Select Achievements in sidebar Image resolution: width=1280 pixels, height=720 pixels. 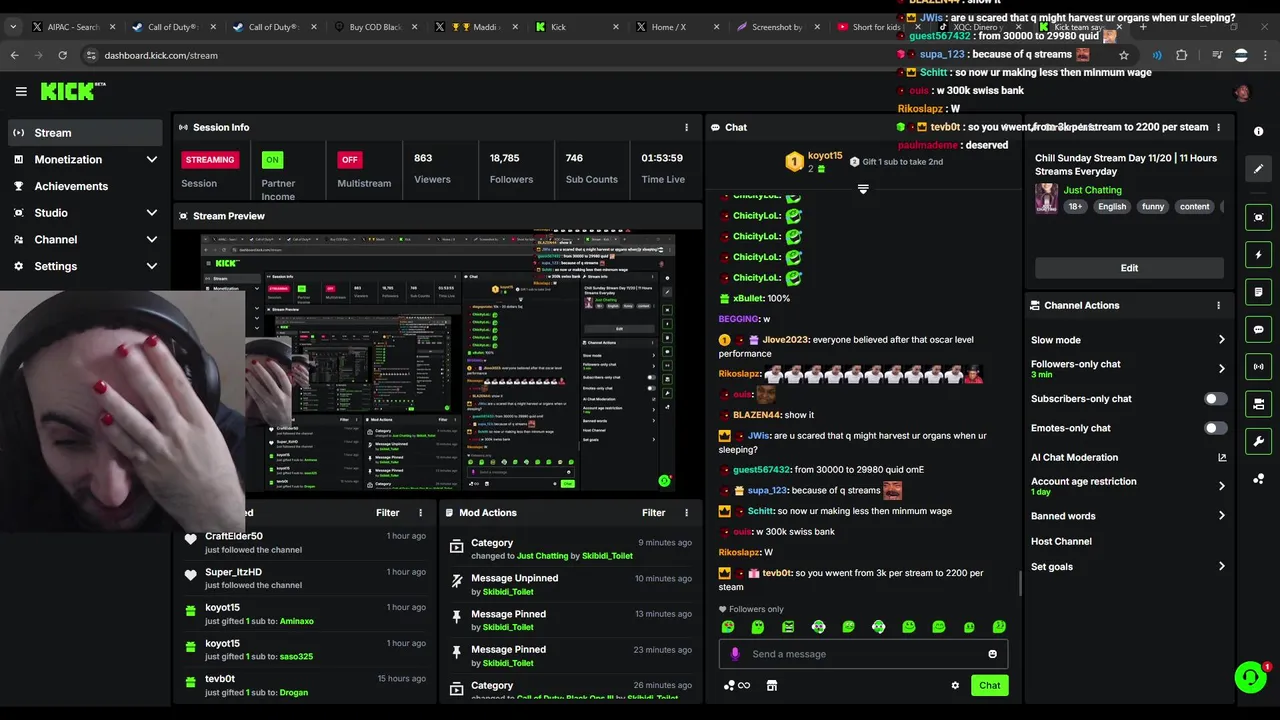pyautogui.click(x=85, y=186)
